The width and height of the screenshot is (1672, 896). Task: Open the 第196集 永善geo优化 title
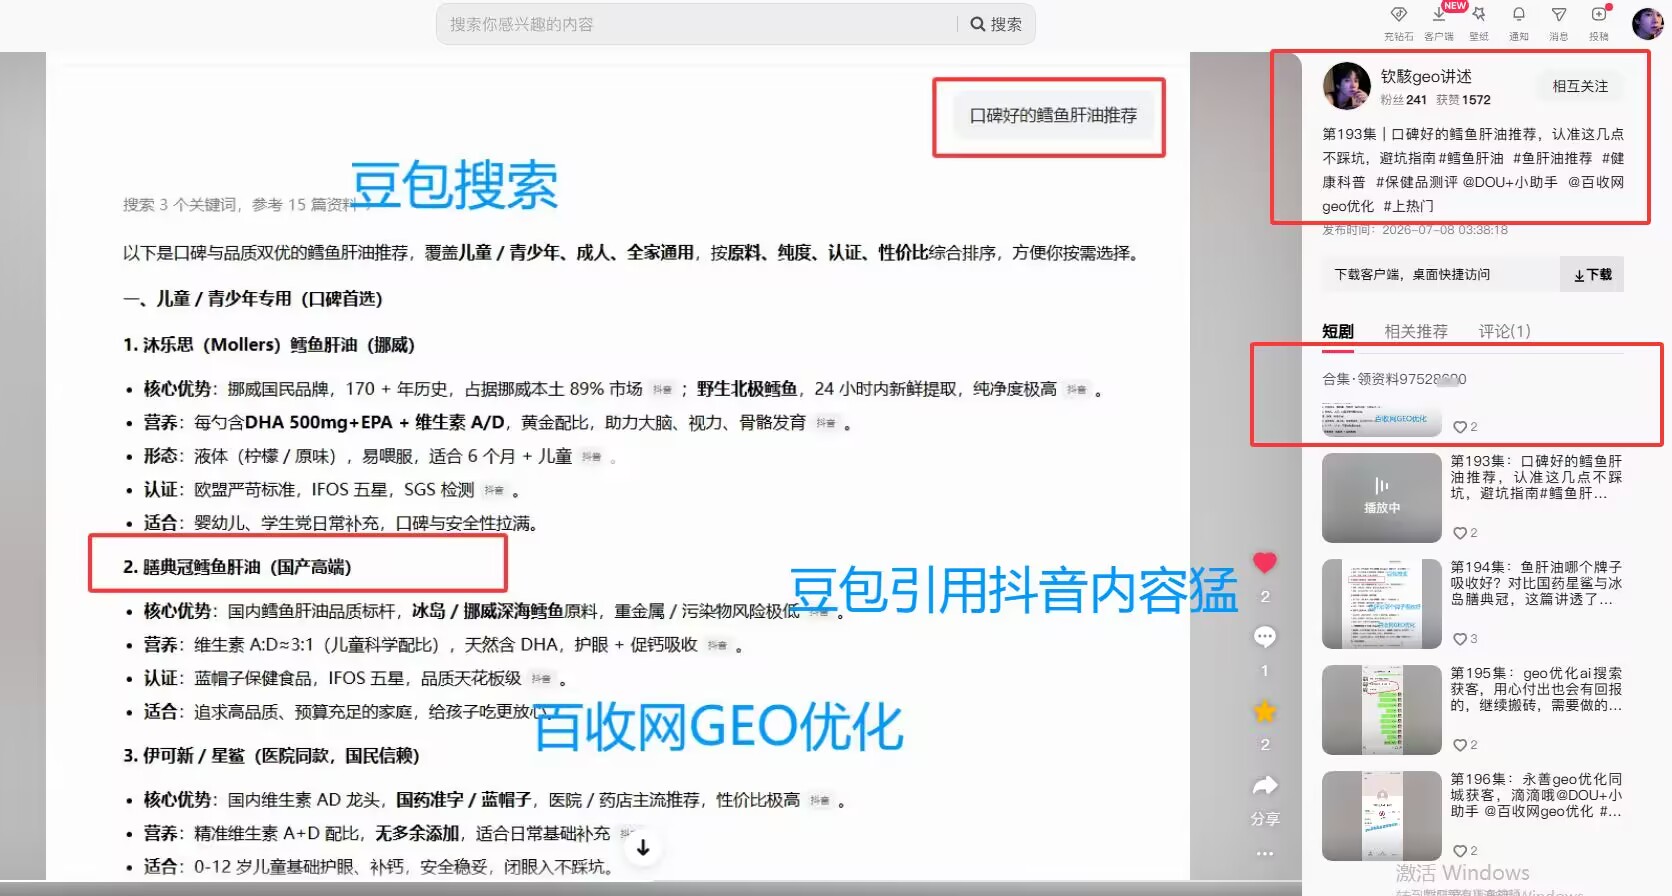click(x=1536, y=795)
